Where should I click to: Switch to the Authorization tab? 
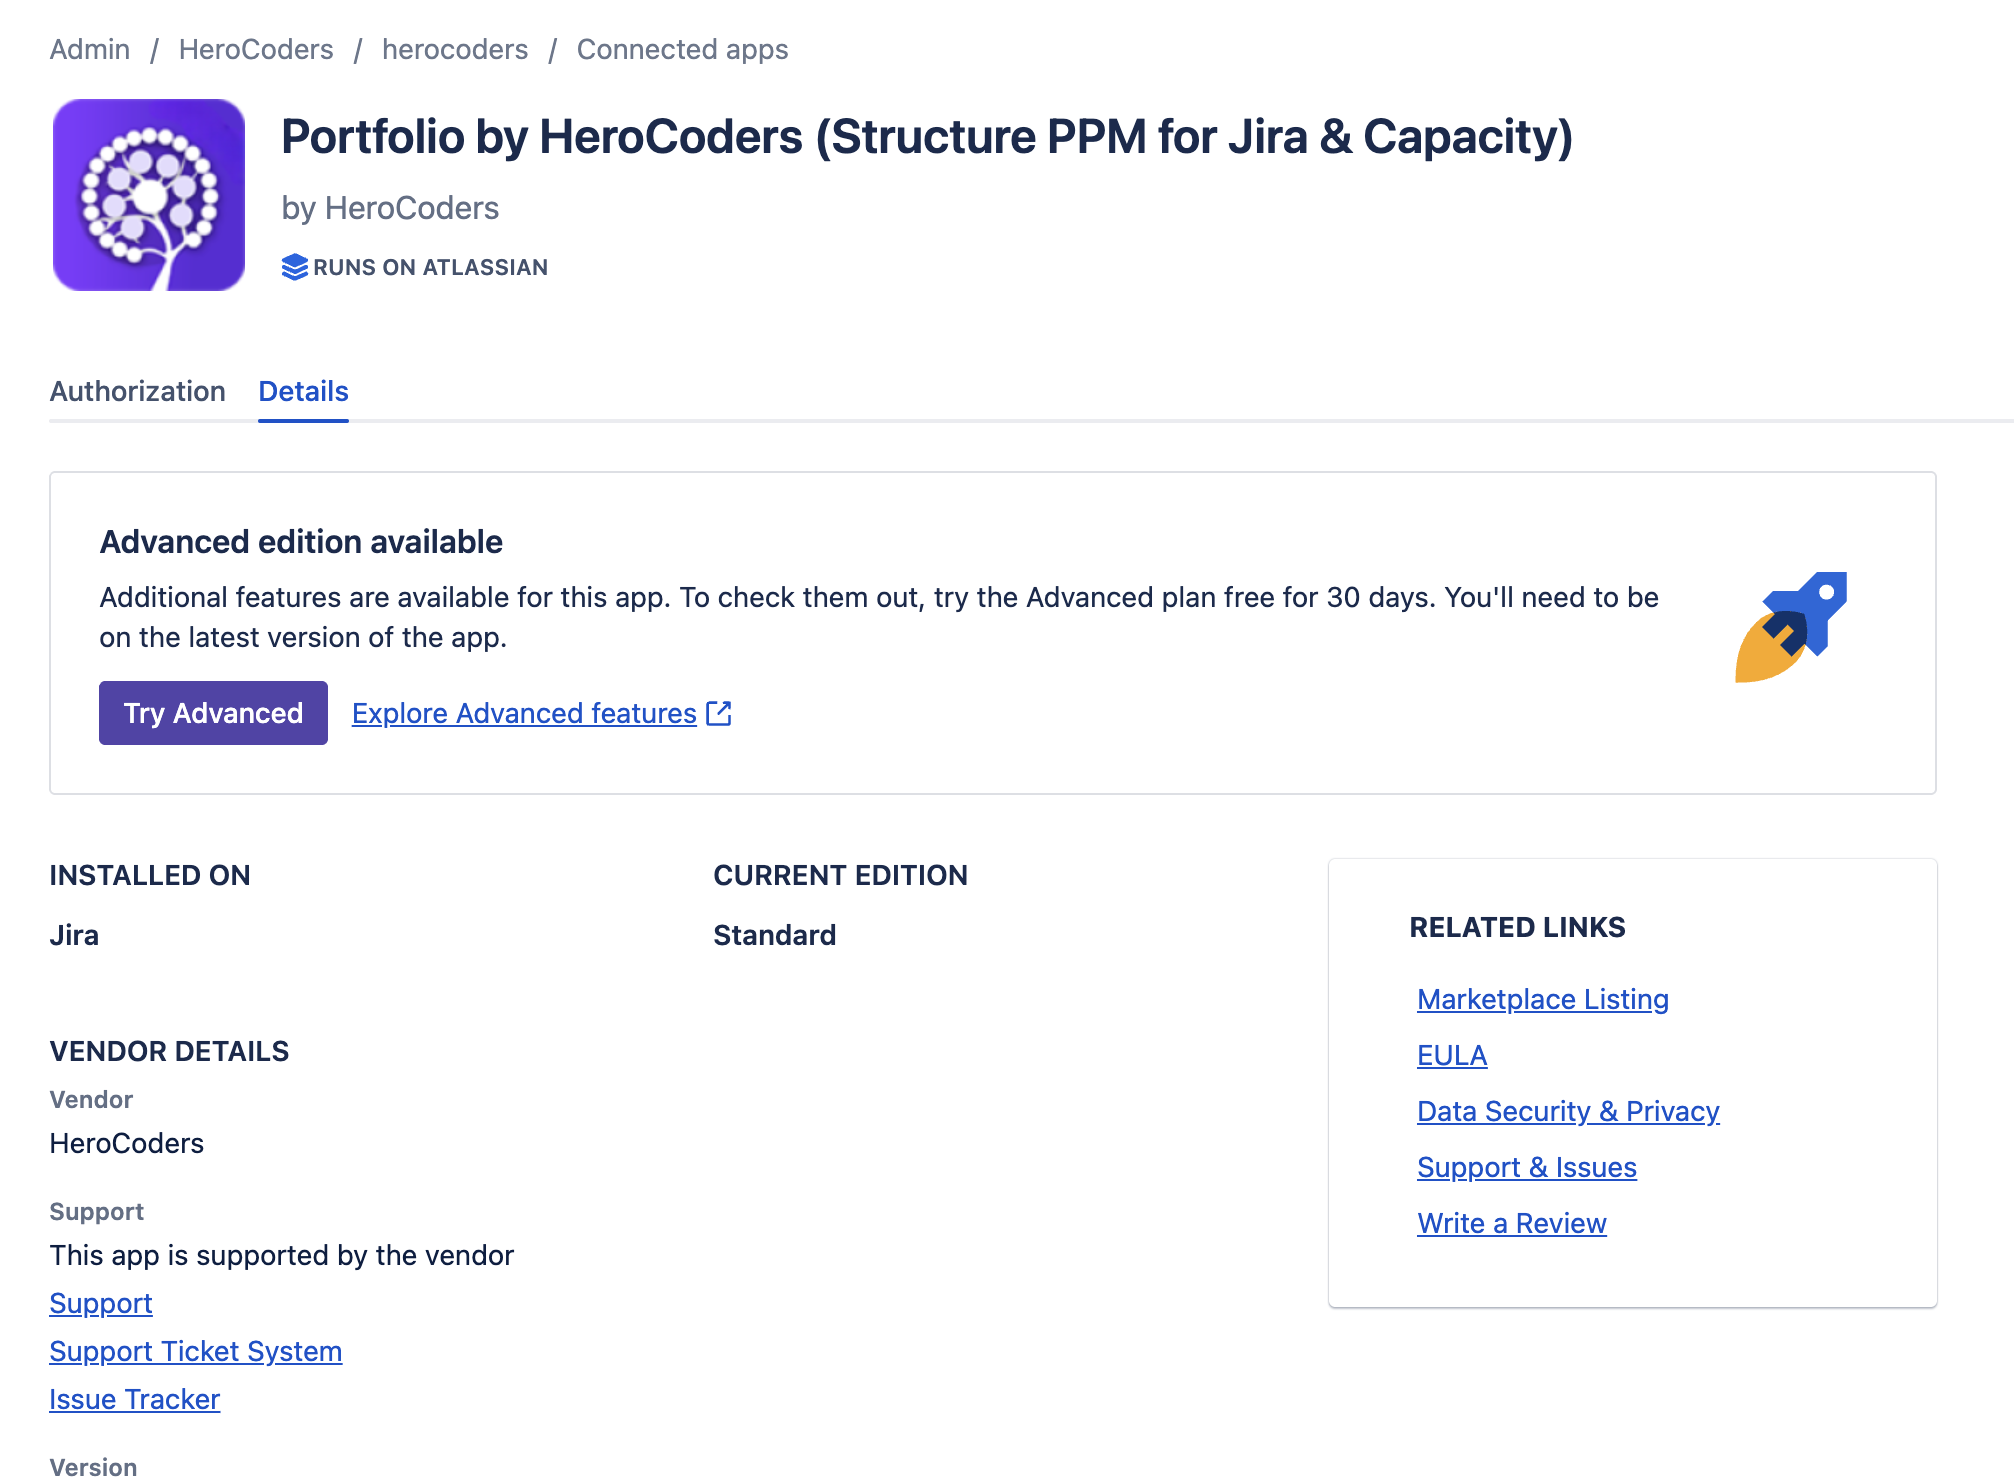pyautogui.click(x=137, y=391)
